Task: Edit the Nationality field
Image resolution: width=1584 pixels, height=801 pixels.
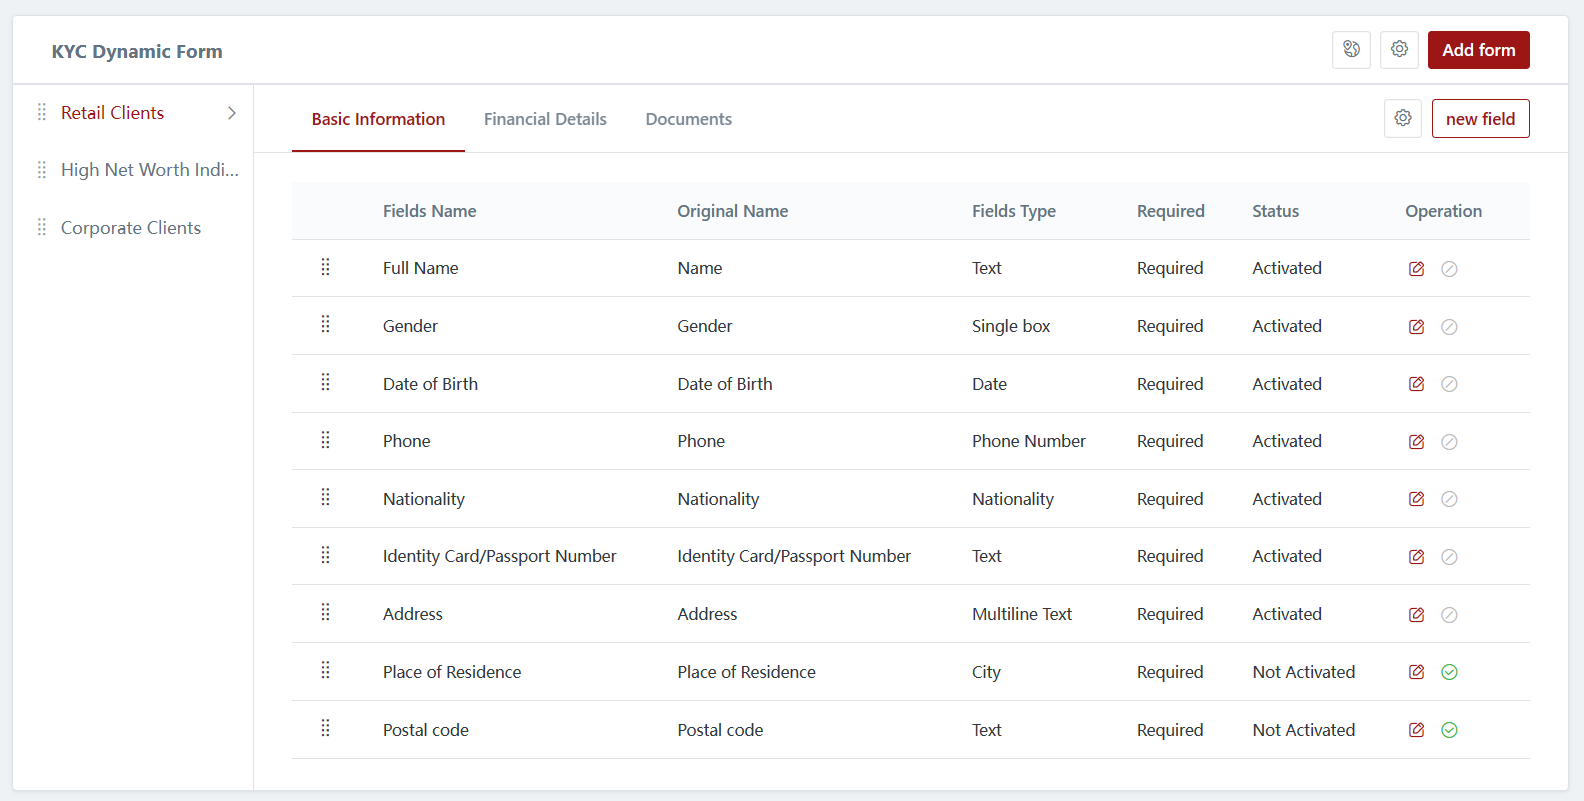Action: click(x=1416, y=499)
